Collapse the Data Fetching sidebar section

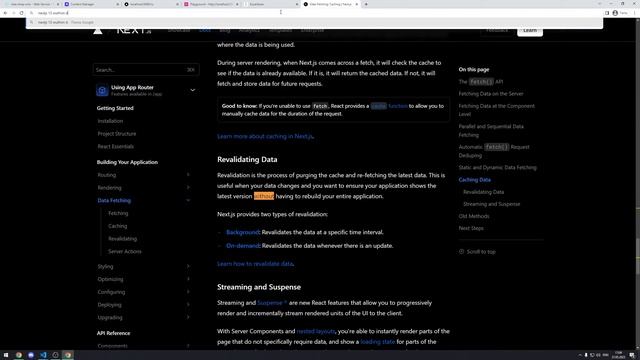pyautogui.click(x=188, y=200)
